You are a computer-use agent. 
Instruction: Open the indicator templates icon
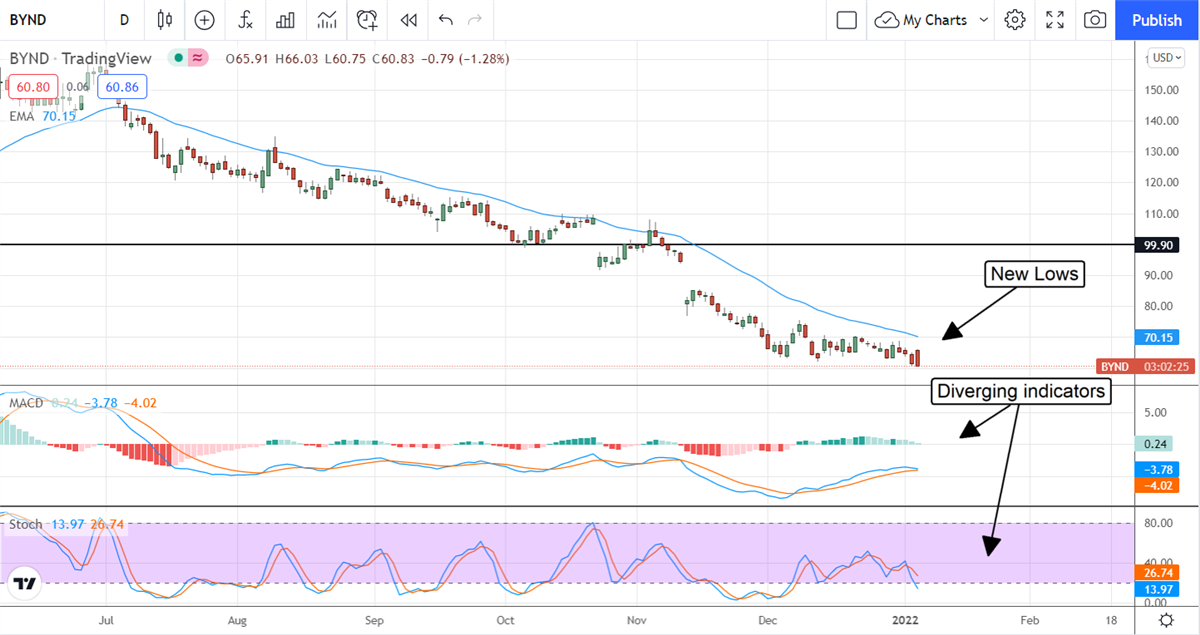[326, 20]
